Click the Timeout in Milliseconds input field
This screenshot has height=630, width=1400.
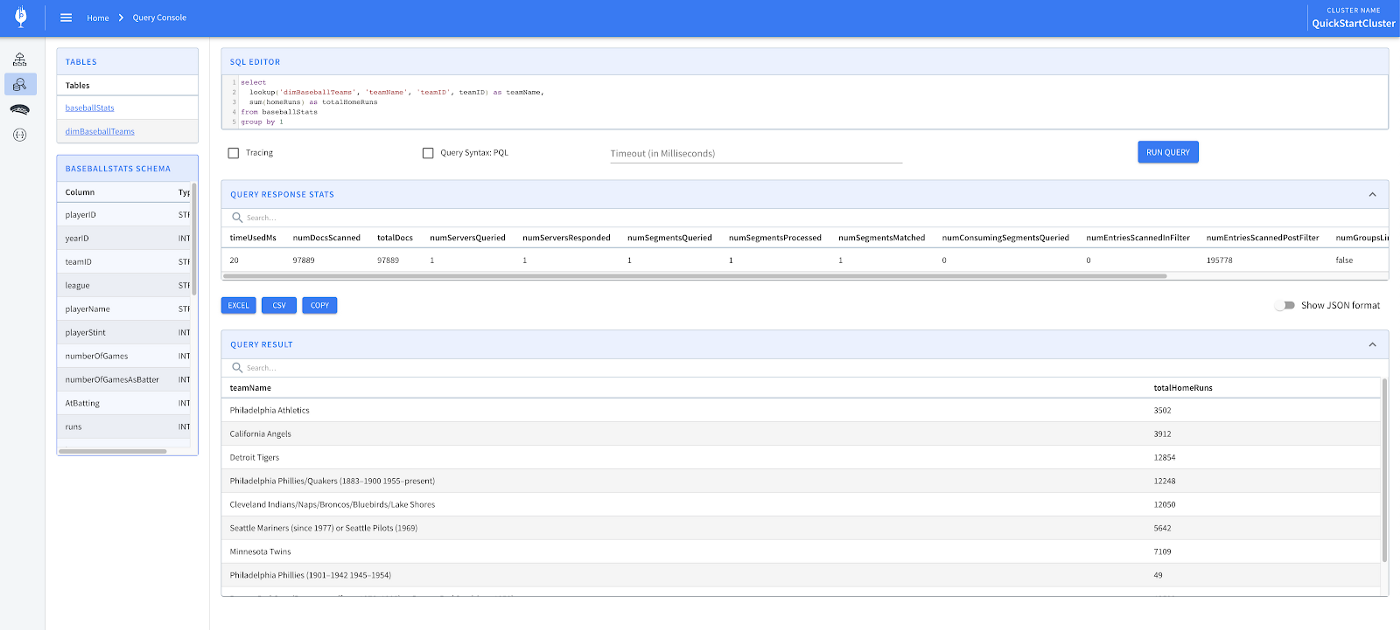click(x=755, y=152)
